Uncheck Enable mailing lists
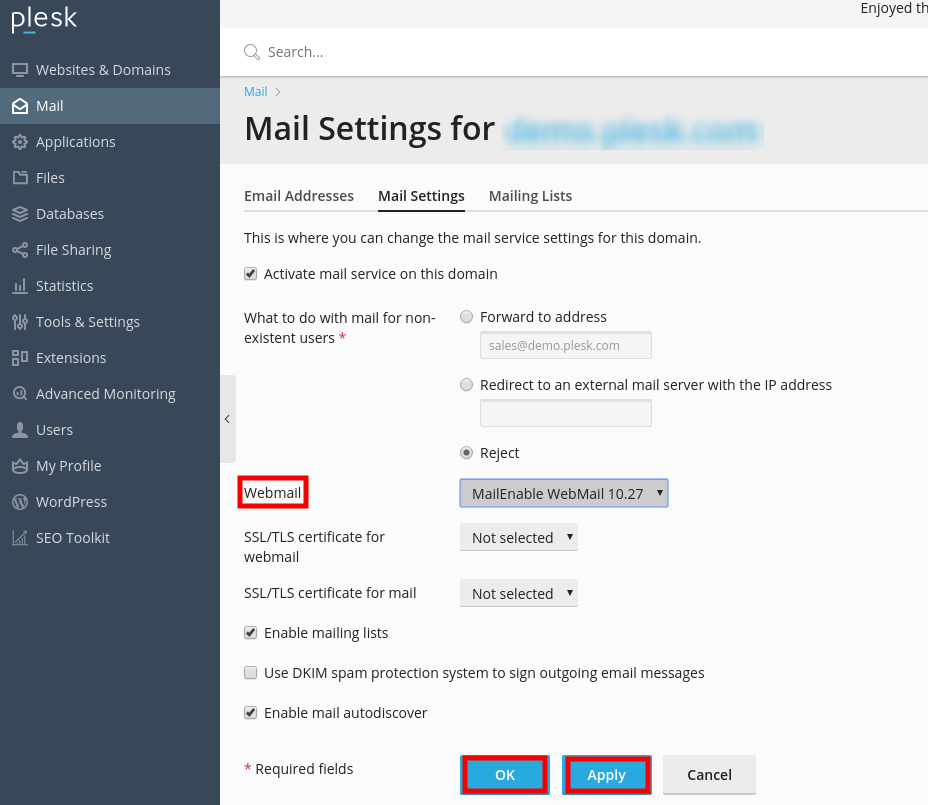Image resolution: width=928 pixels, height=805 pixels. click(x=251, y=633)
